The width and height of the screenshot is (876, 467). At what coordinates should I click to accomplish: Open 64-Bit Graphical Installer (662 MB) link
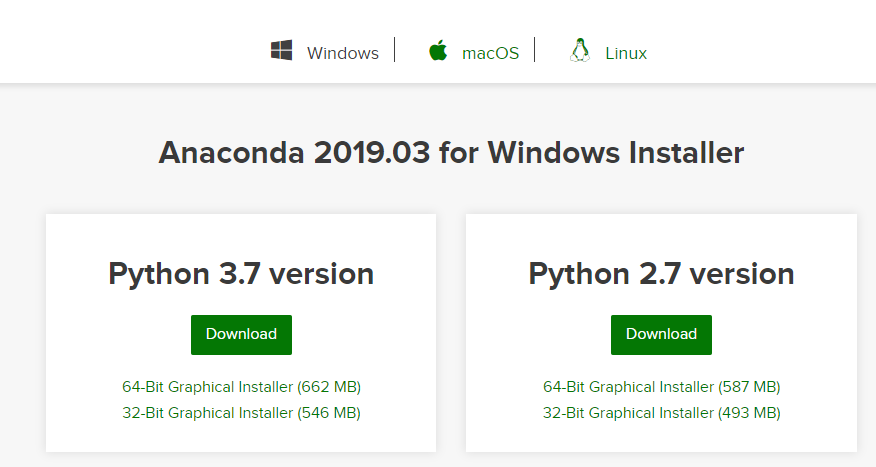click(x=241, y=387)
